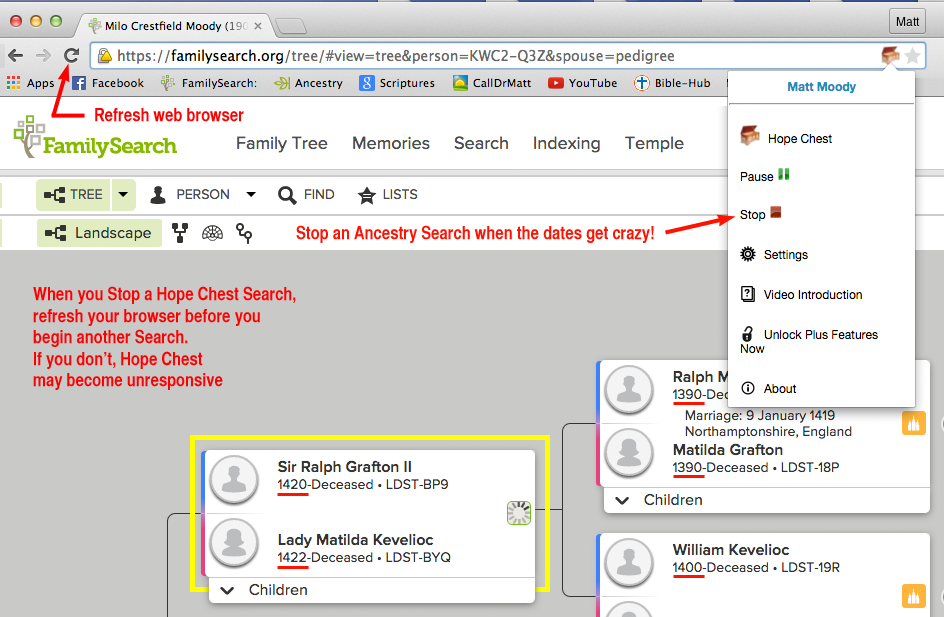
Task: Switch to the portrait pedigree view icon
Action: click(180, 233)
